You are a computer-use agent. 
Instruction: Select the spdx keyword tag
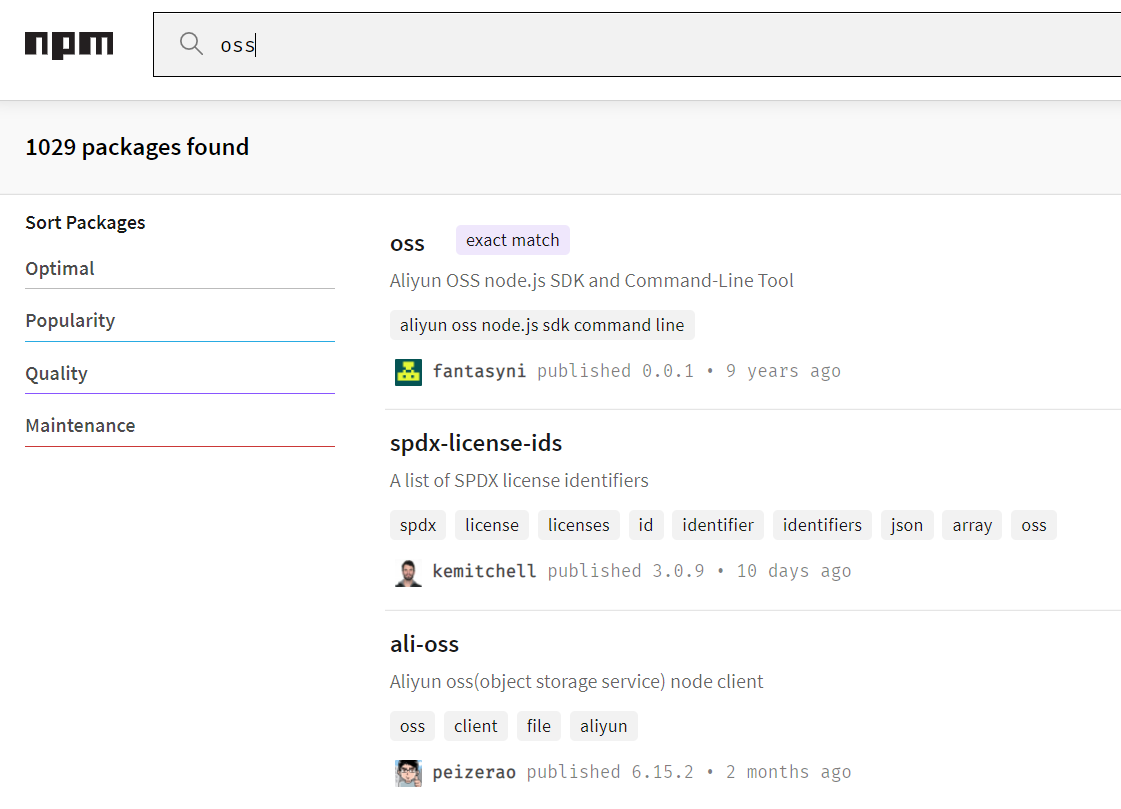point(418,525)
